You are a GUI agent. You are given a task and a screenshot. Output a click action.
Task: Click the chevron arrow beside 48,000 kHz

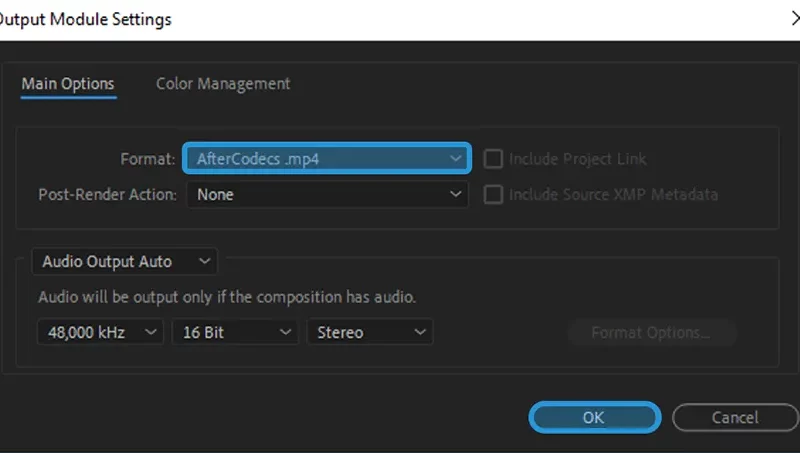pos(151,332)
